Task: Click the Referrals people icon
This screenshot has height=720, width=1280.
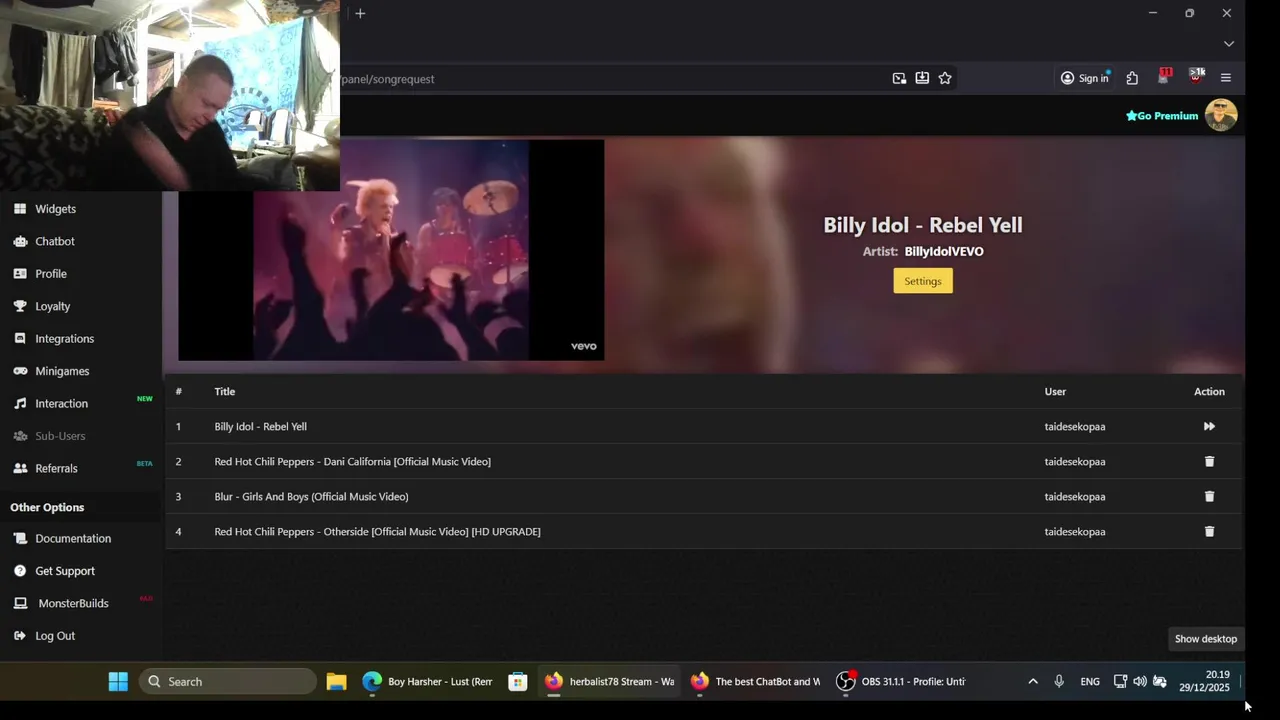Action: click(20, 468)
